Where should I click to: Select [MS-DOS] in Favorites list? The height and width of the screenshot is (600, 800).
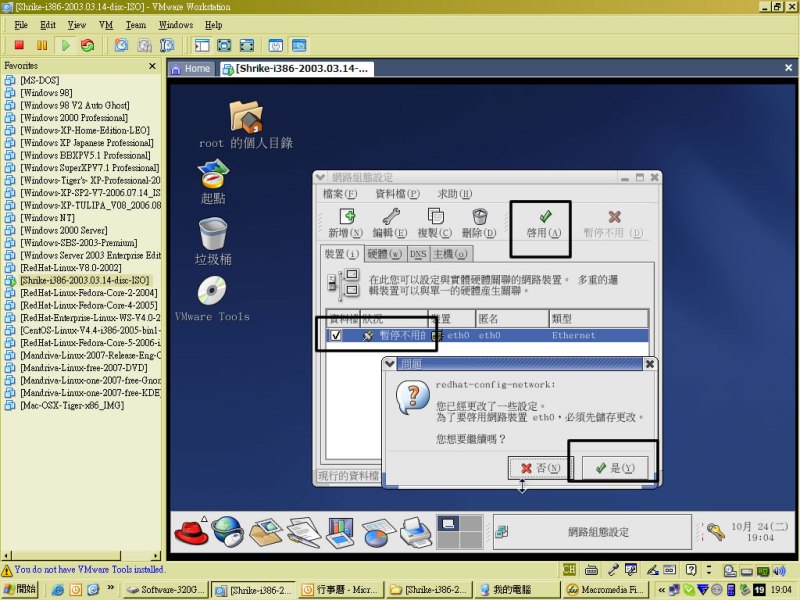(x=40, y=80)
